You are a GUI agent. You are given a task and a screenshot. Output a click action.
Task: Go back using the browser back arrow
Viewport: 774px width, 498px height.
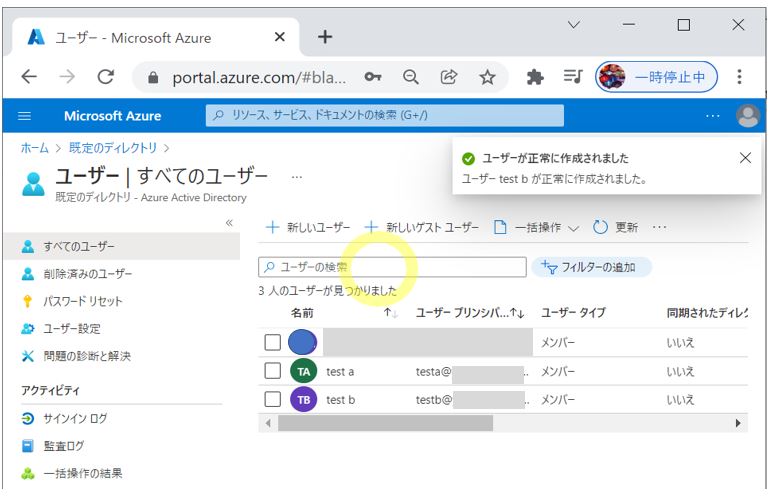29,77
